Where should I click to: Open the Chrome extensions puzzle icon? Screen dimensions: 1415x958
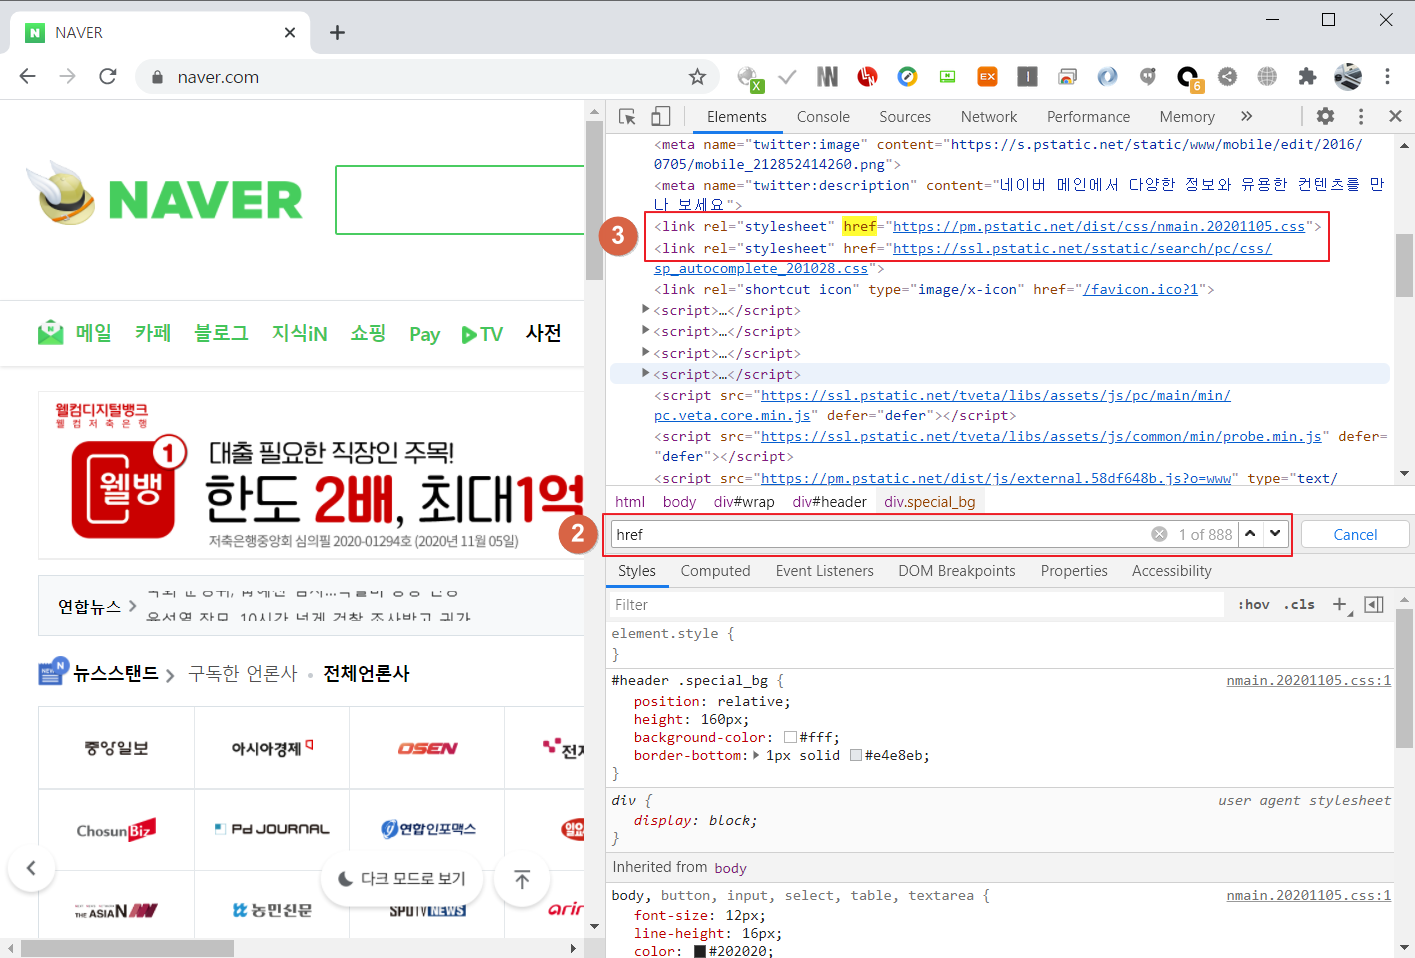[x=1307, y=76]
